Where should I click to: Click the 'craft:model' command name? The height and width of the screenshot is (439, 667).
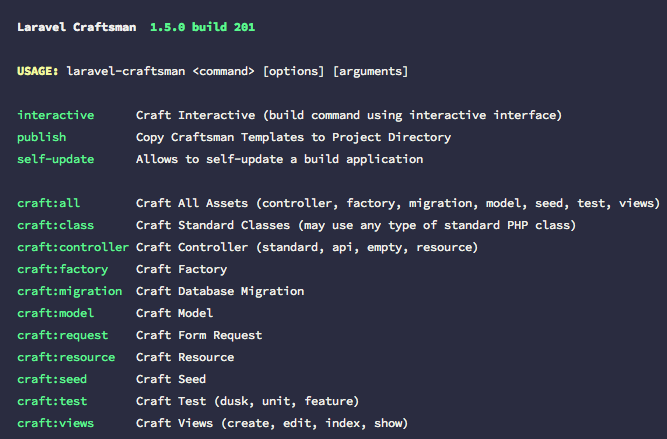[56, 313]
